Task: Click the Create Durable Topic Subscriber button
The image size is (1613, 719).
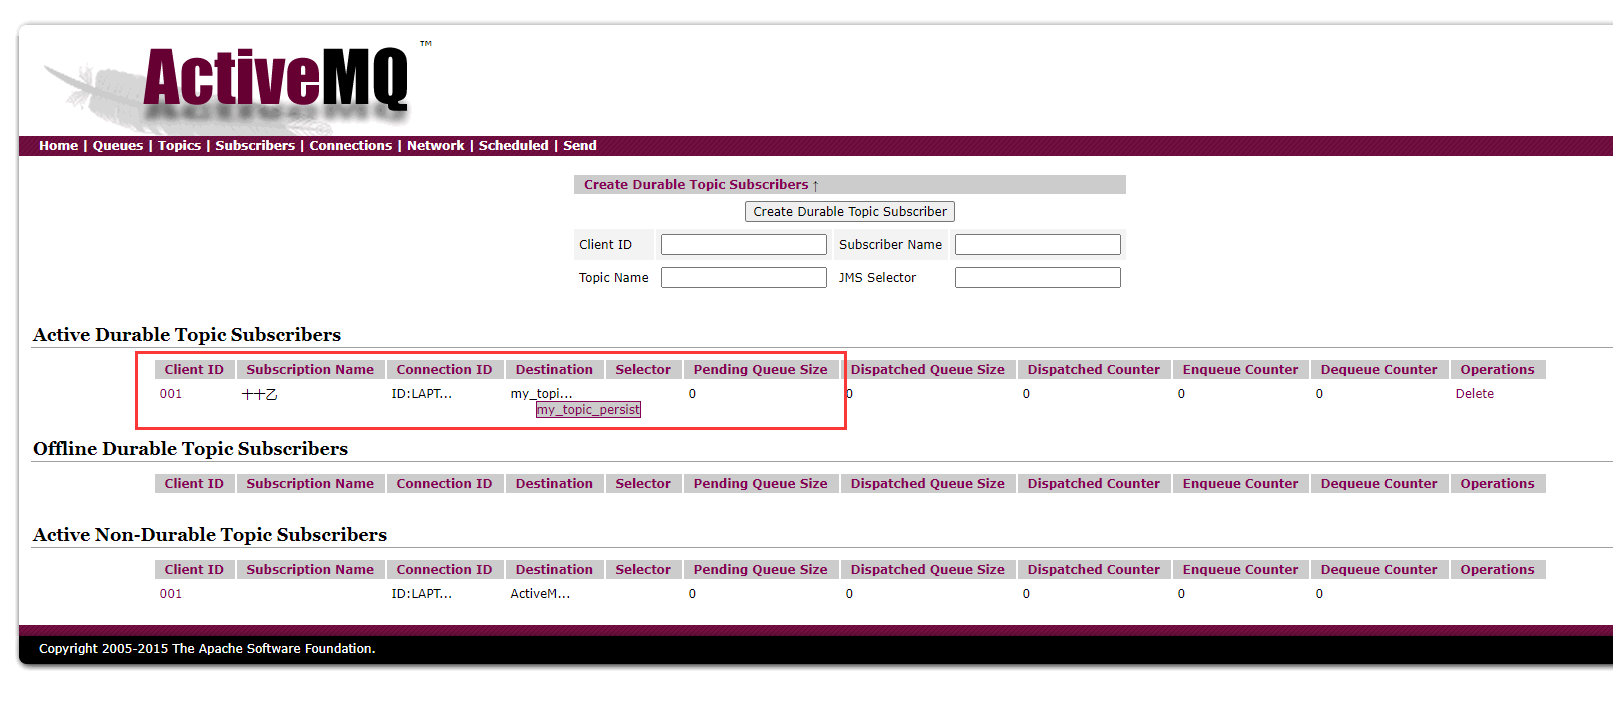Action: coord(850,212)
